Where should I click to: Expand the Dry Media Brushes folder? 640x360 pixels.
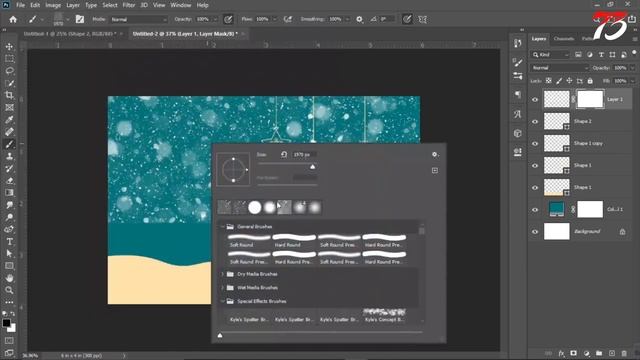point(223,274)
